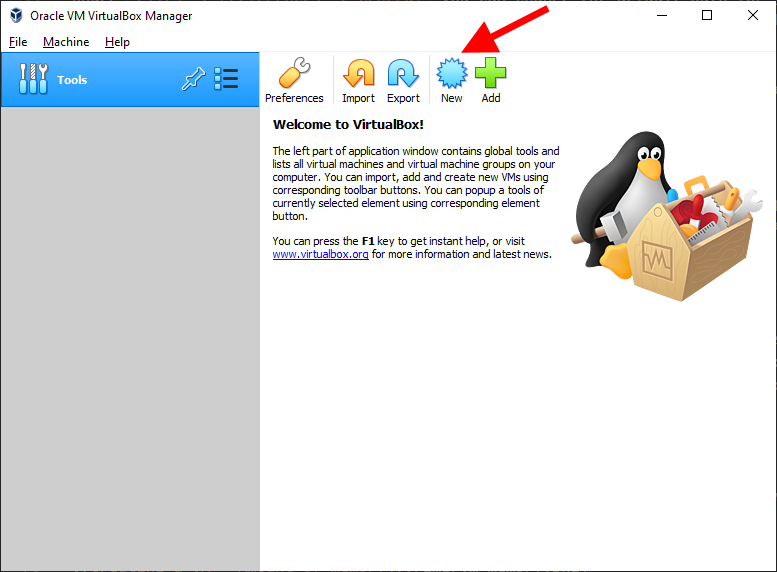
Task: Click the pin icon beside Tools
Action: point(193,79)
